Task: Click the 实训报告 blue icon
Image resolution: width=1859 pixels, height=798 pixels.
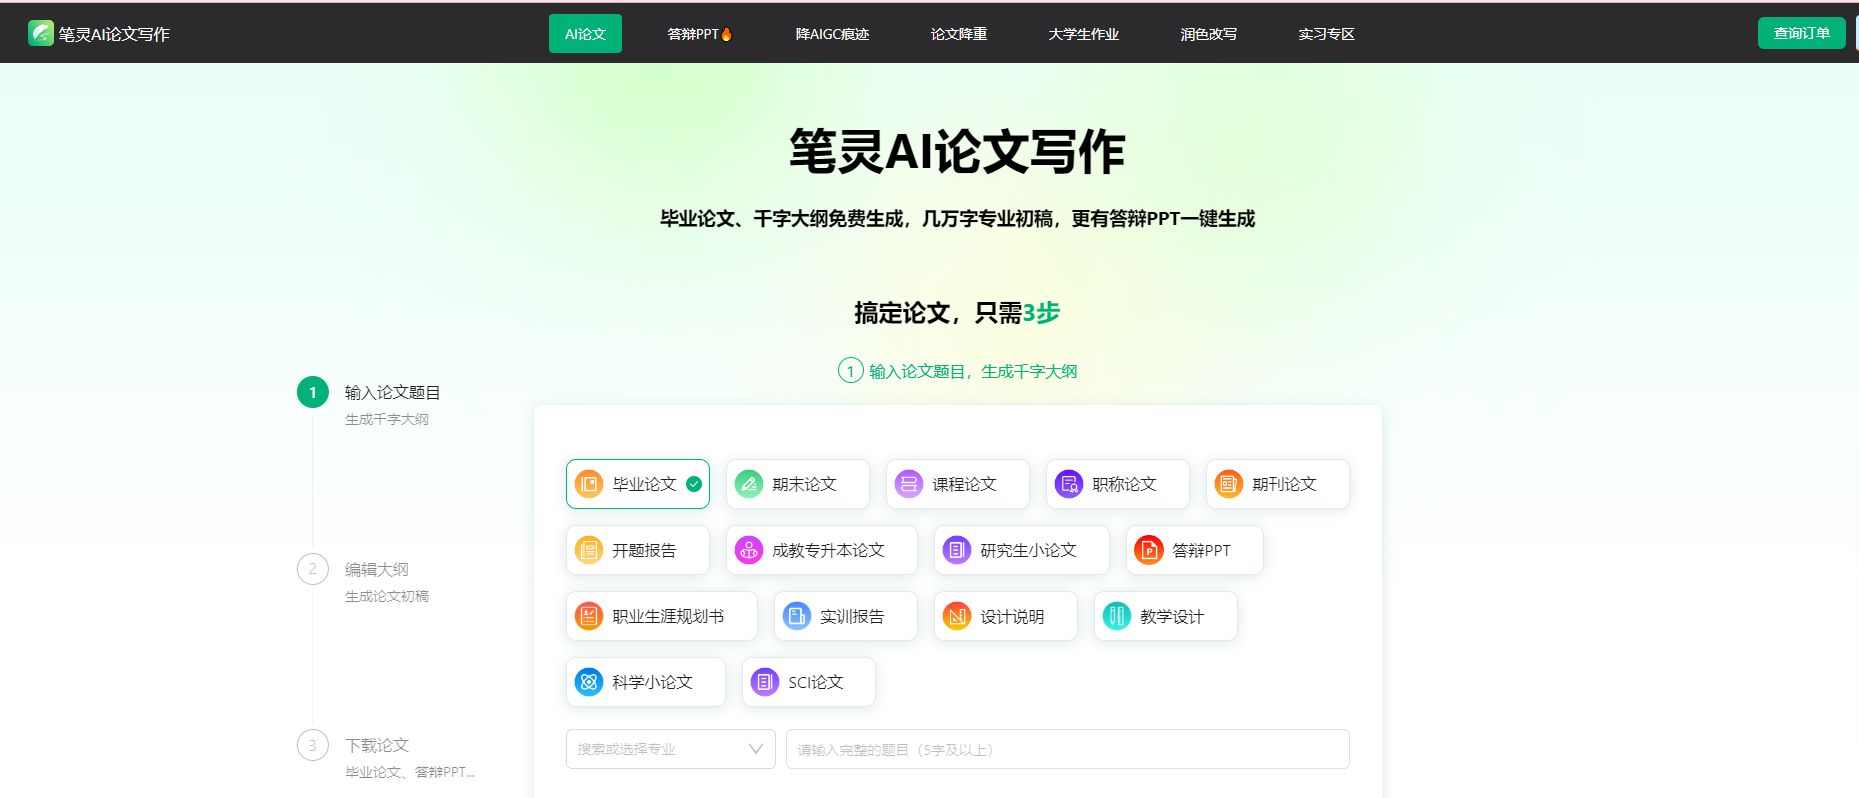Action: [x=797, y=616]
